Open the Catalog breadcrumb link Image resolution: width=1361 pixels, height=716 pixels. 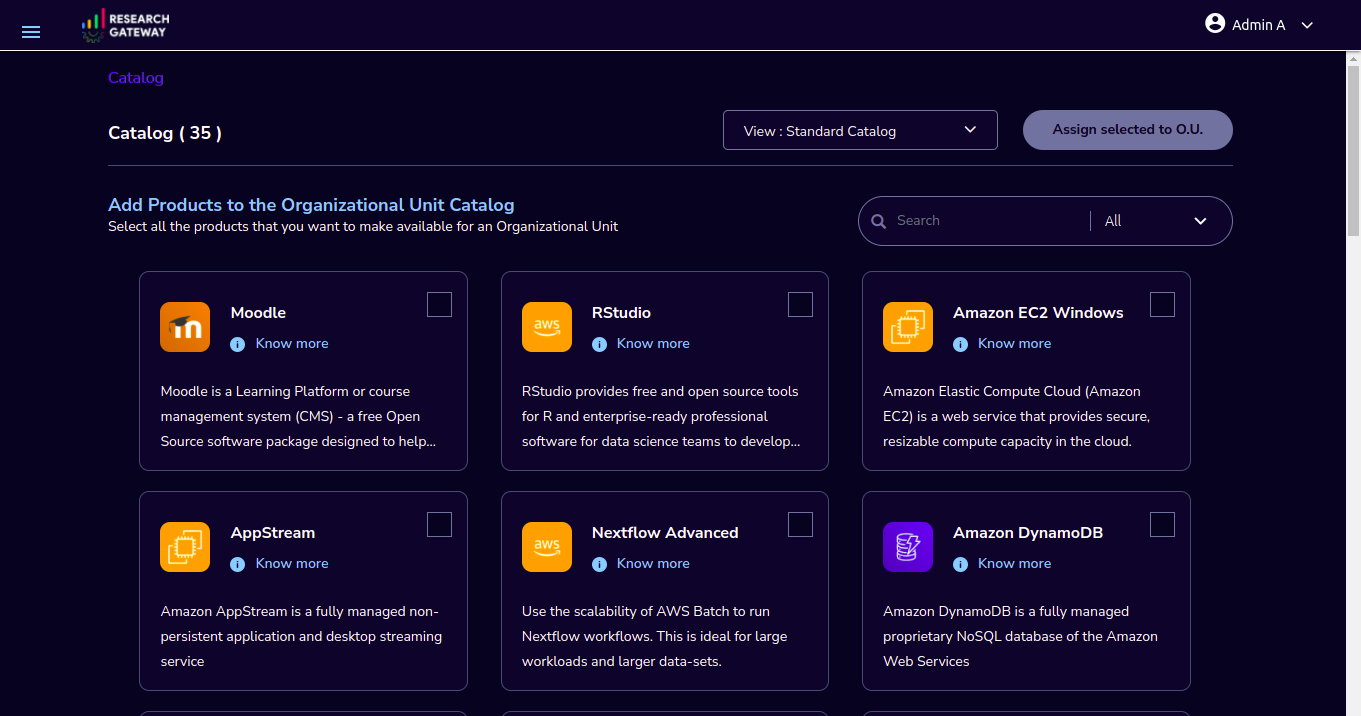(x=136, y=77)
